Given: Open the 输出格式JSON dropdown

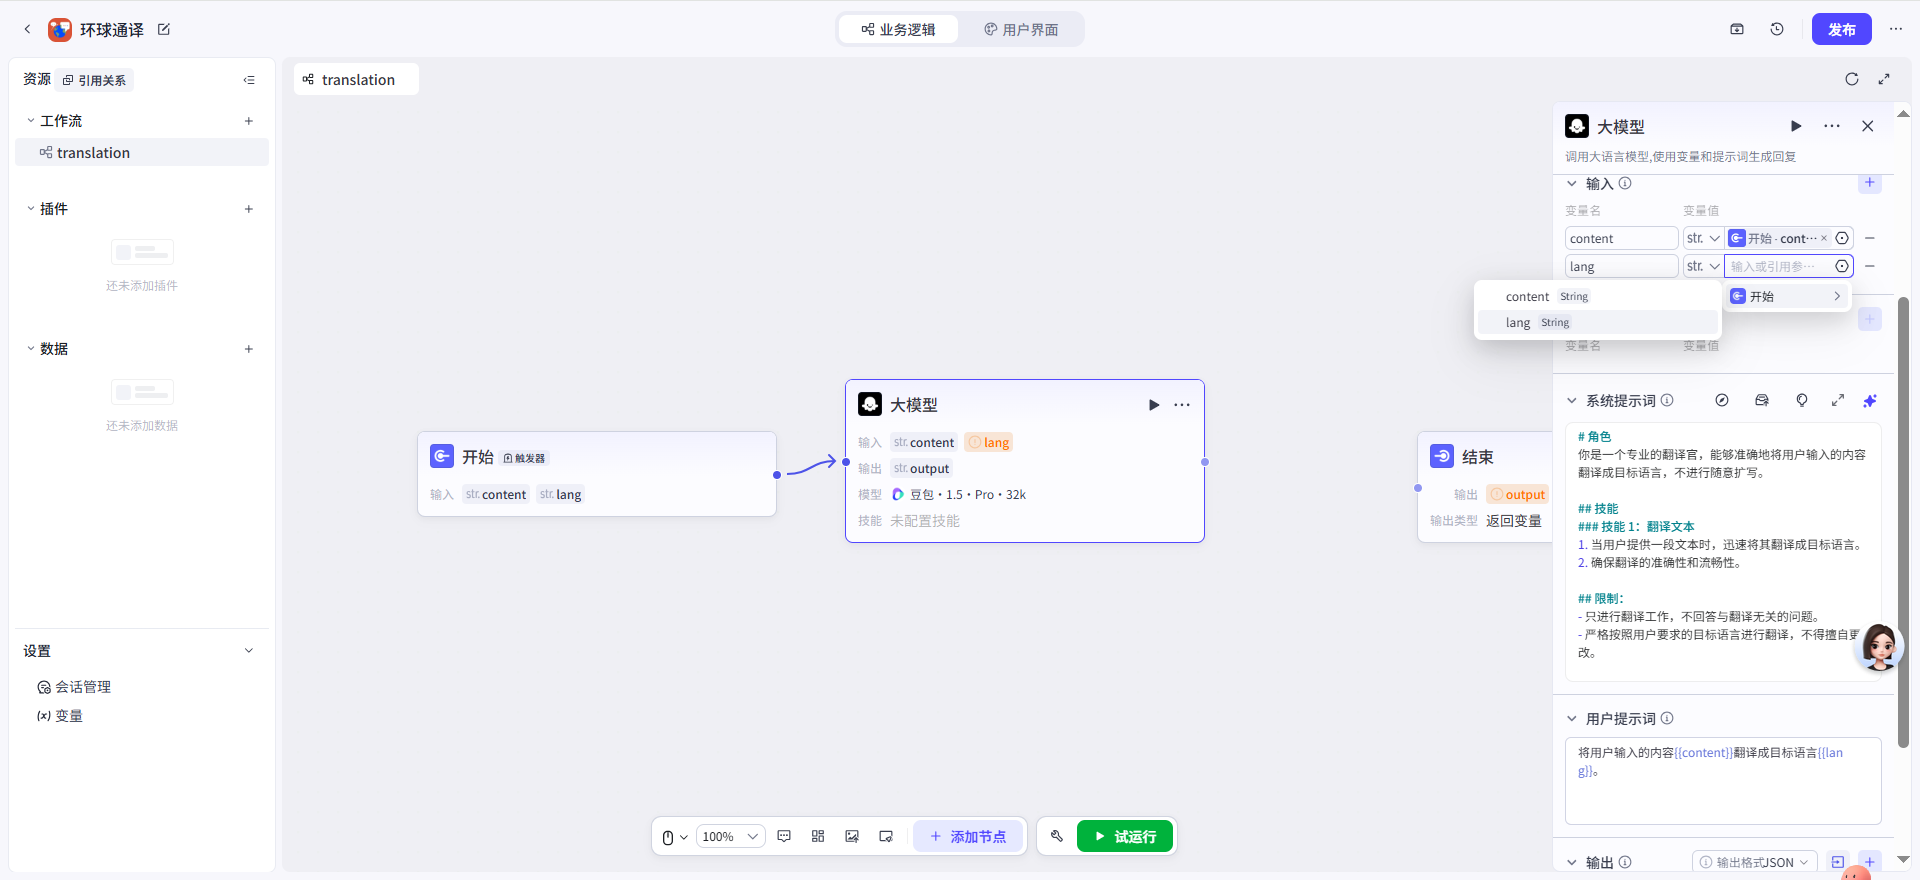Looking at the screenshot, I should pos(1755,862).
